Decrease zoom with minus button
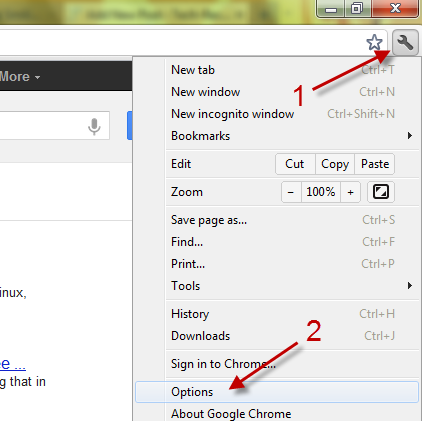 (x=291, y=192)
